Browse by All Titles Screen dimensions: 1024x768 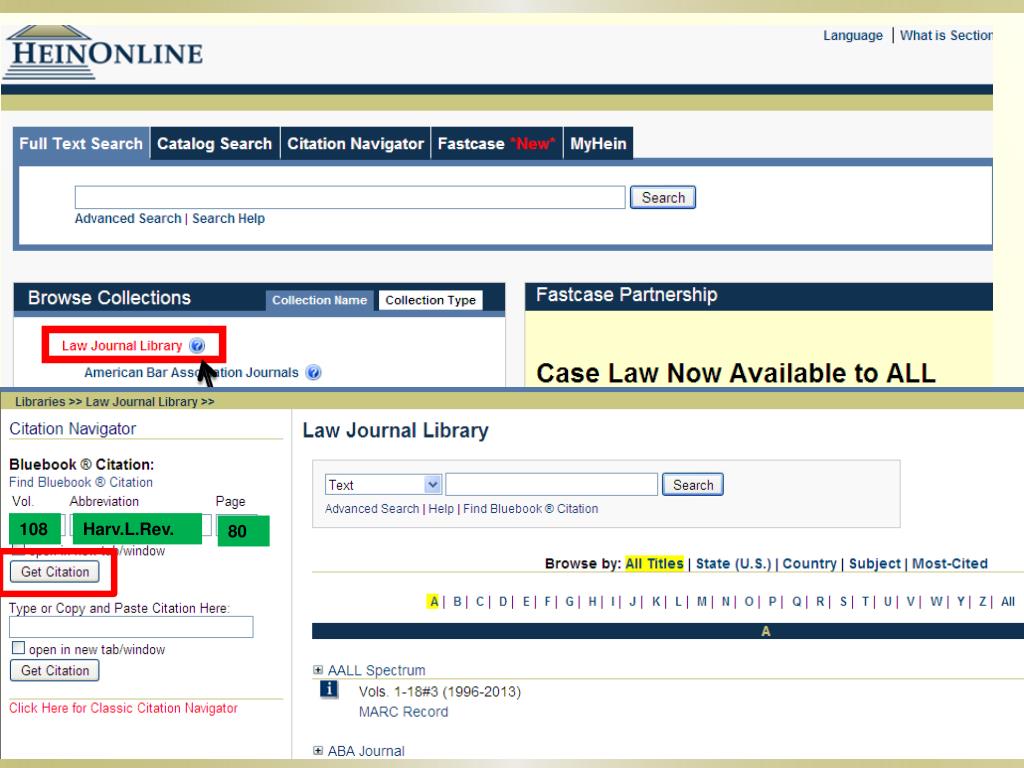(654, 563)
